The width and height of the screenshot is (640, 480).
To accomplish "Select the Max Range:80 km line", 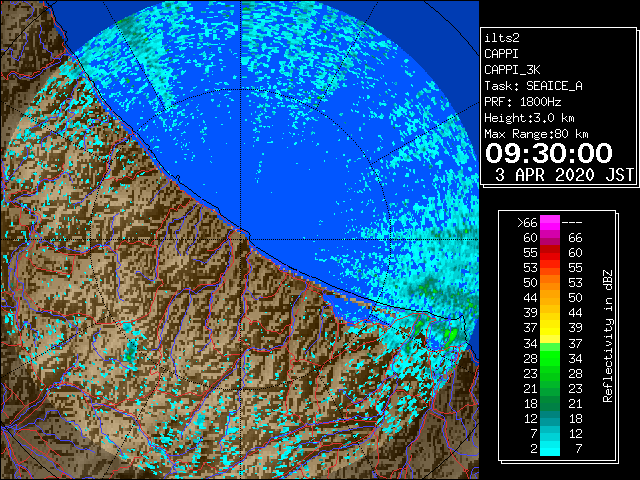I will click(x=536, y=134).
